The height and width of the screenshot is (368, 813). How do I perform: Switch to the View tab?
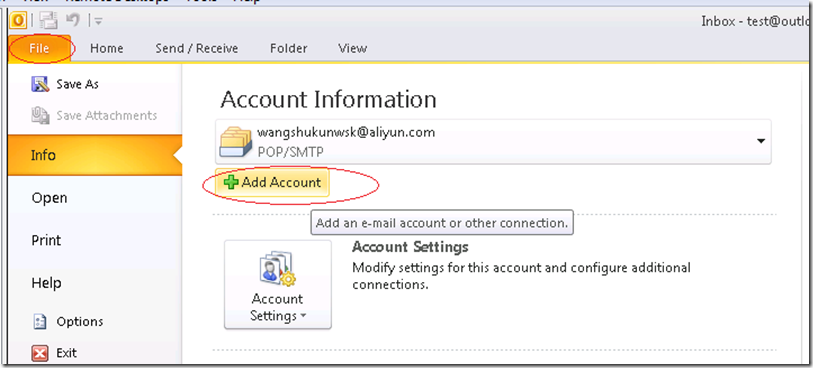coord(353,49)
